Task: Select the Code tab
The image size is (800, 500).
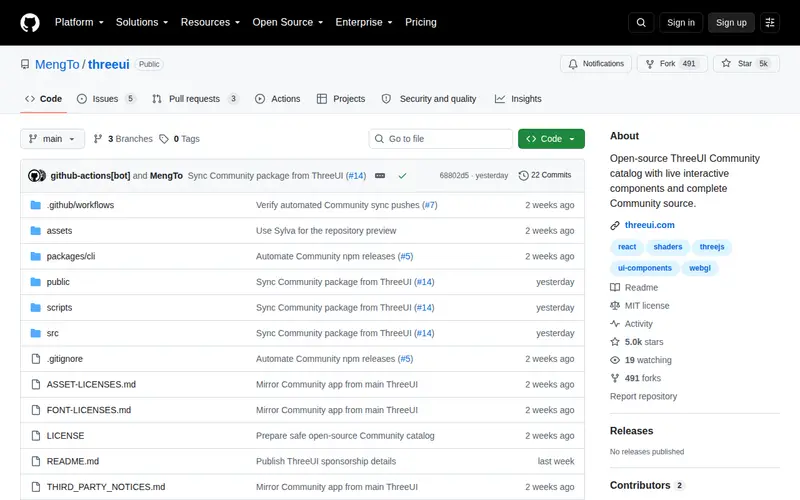Action: click(43, 99)
